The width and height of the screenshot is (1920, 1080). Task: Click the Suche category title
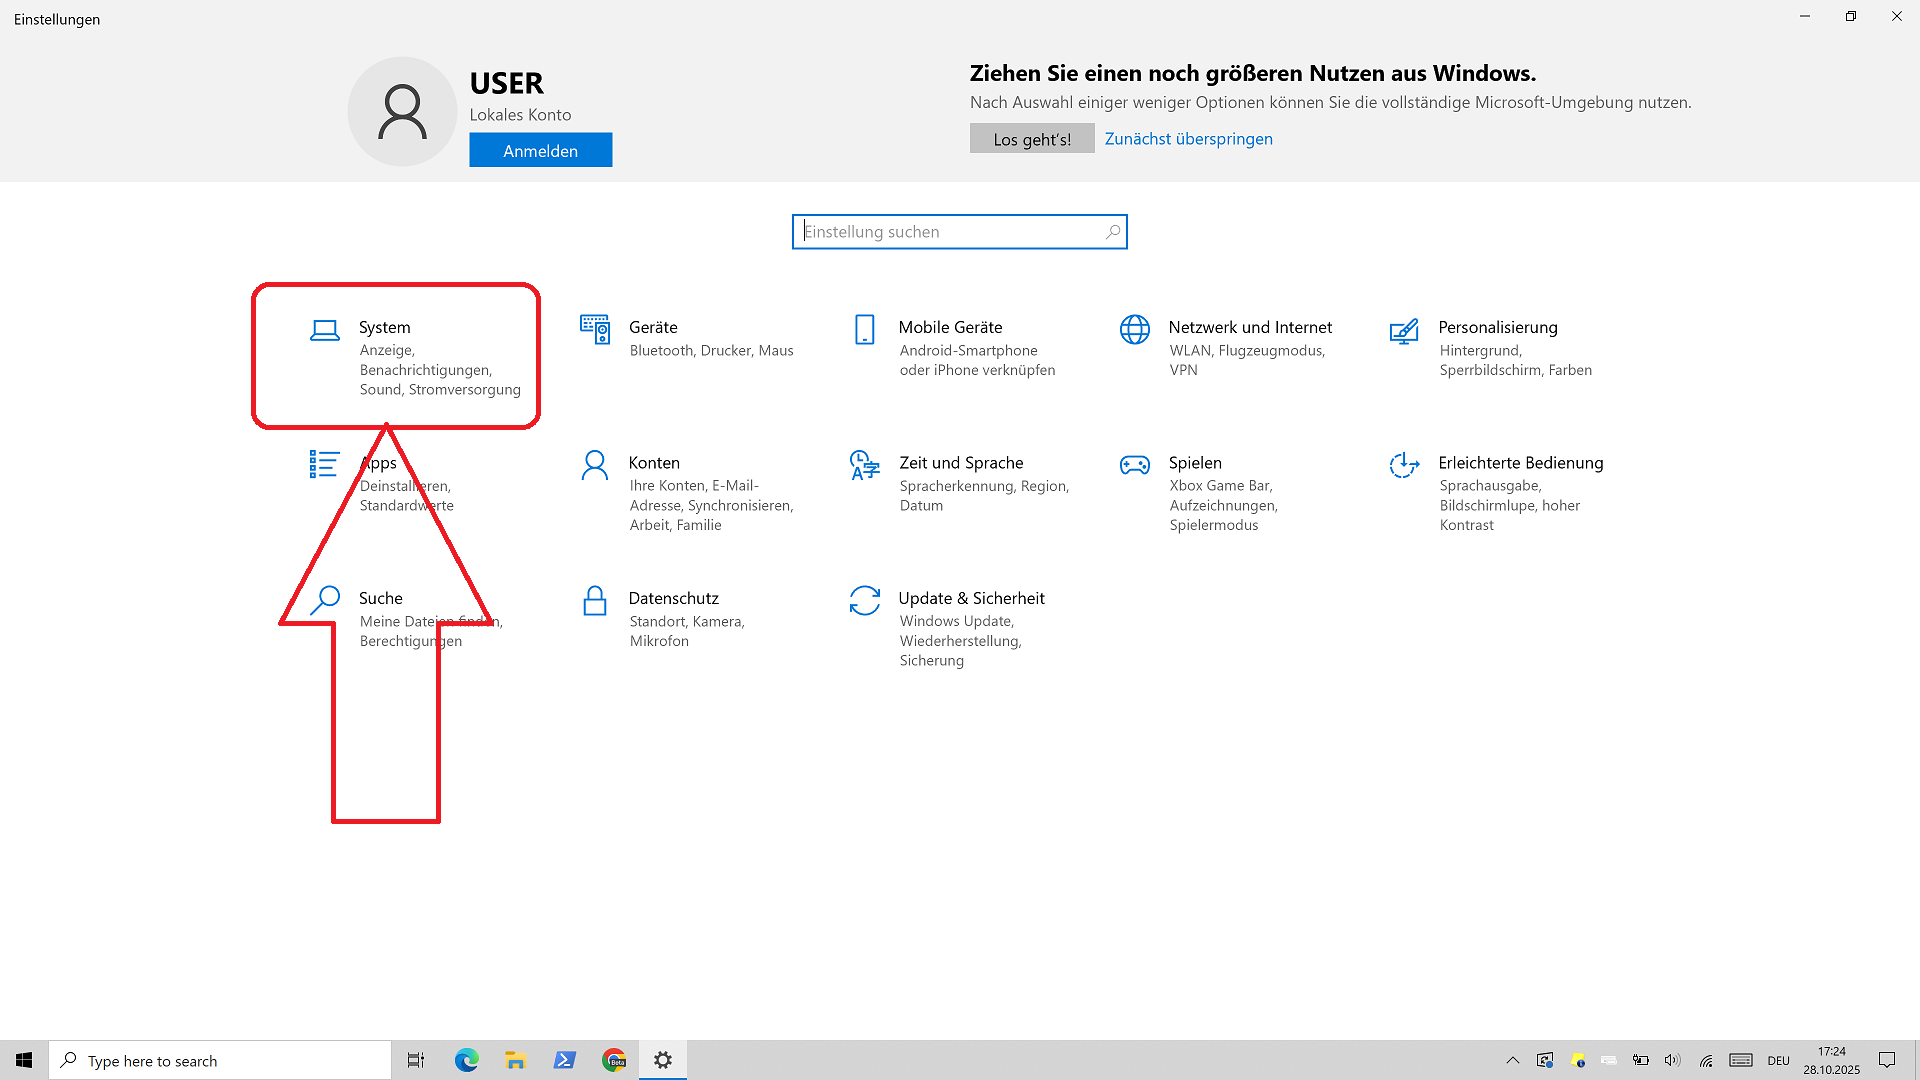[380, 598]
